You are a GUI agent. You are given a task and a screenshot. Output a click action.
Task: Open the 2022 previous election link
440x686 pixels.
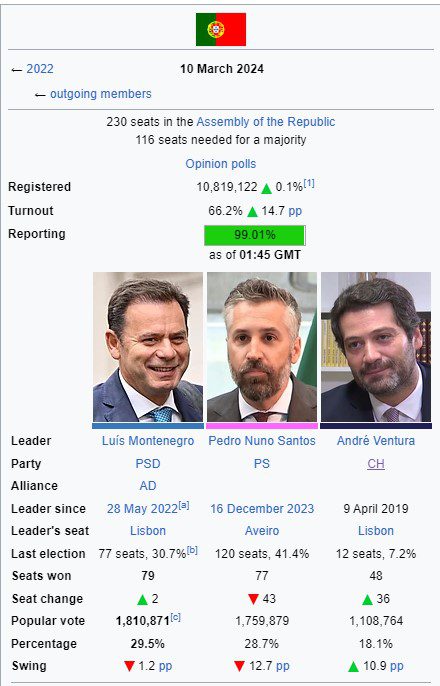tap(40, 69)
